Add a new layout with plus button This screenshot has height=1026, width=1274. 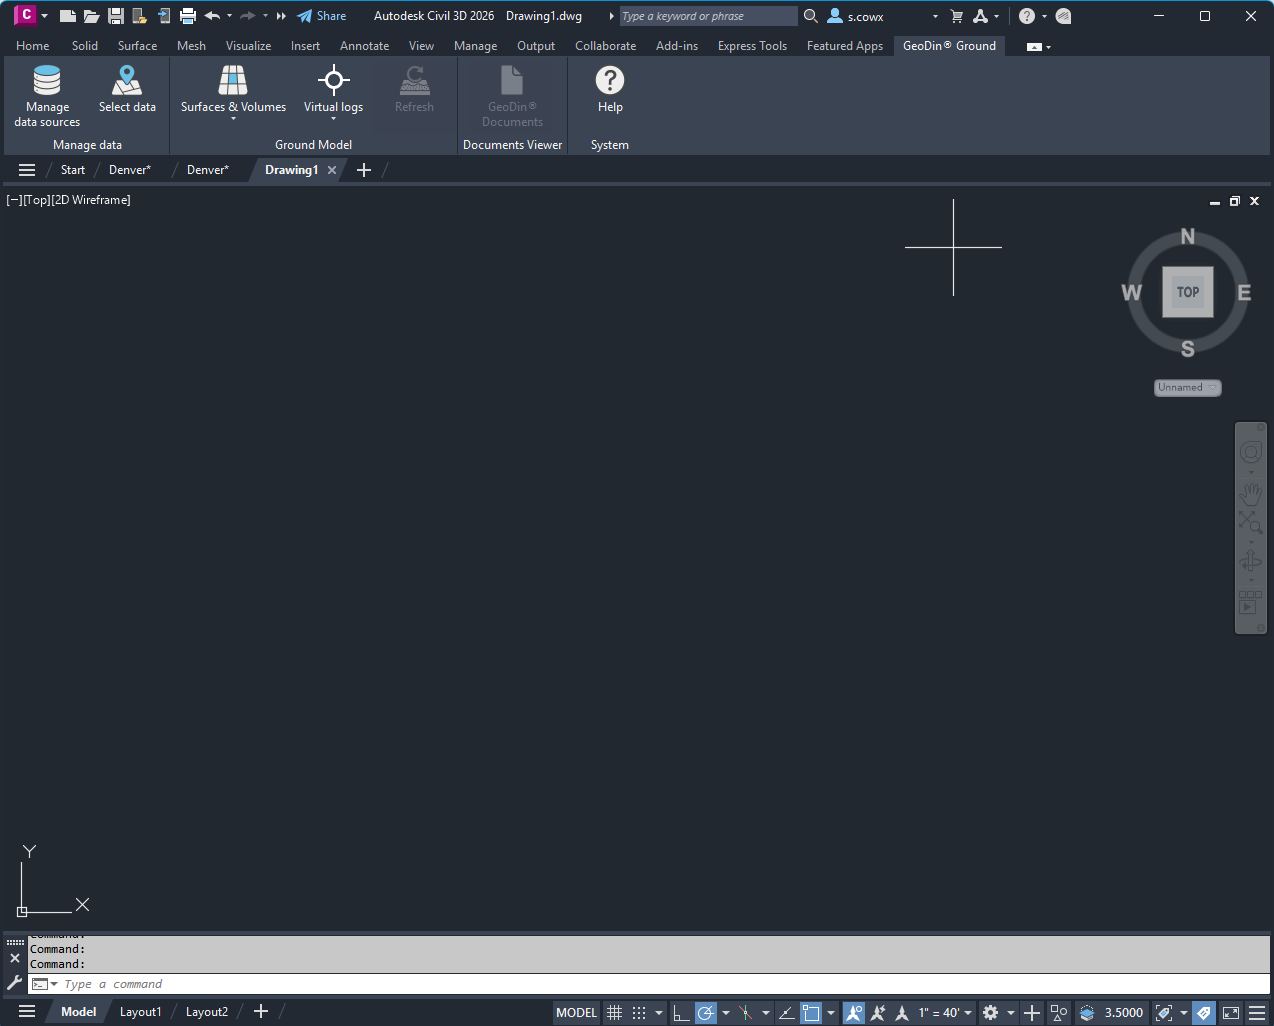tap(261, 1012)
